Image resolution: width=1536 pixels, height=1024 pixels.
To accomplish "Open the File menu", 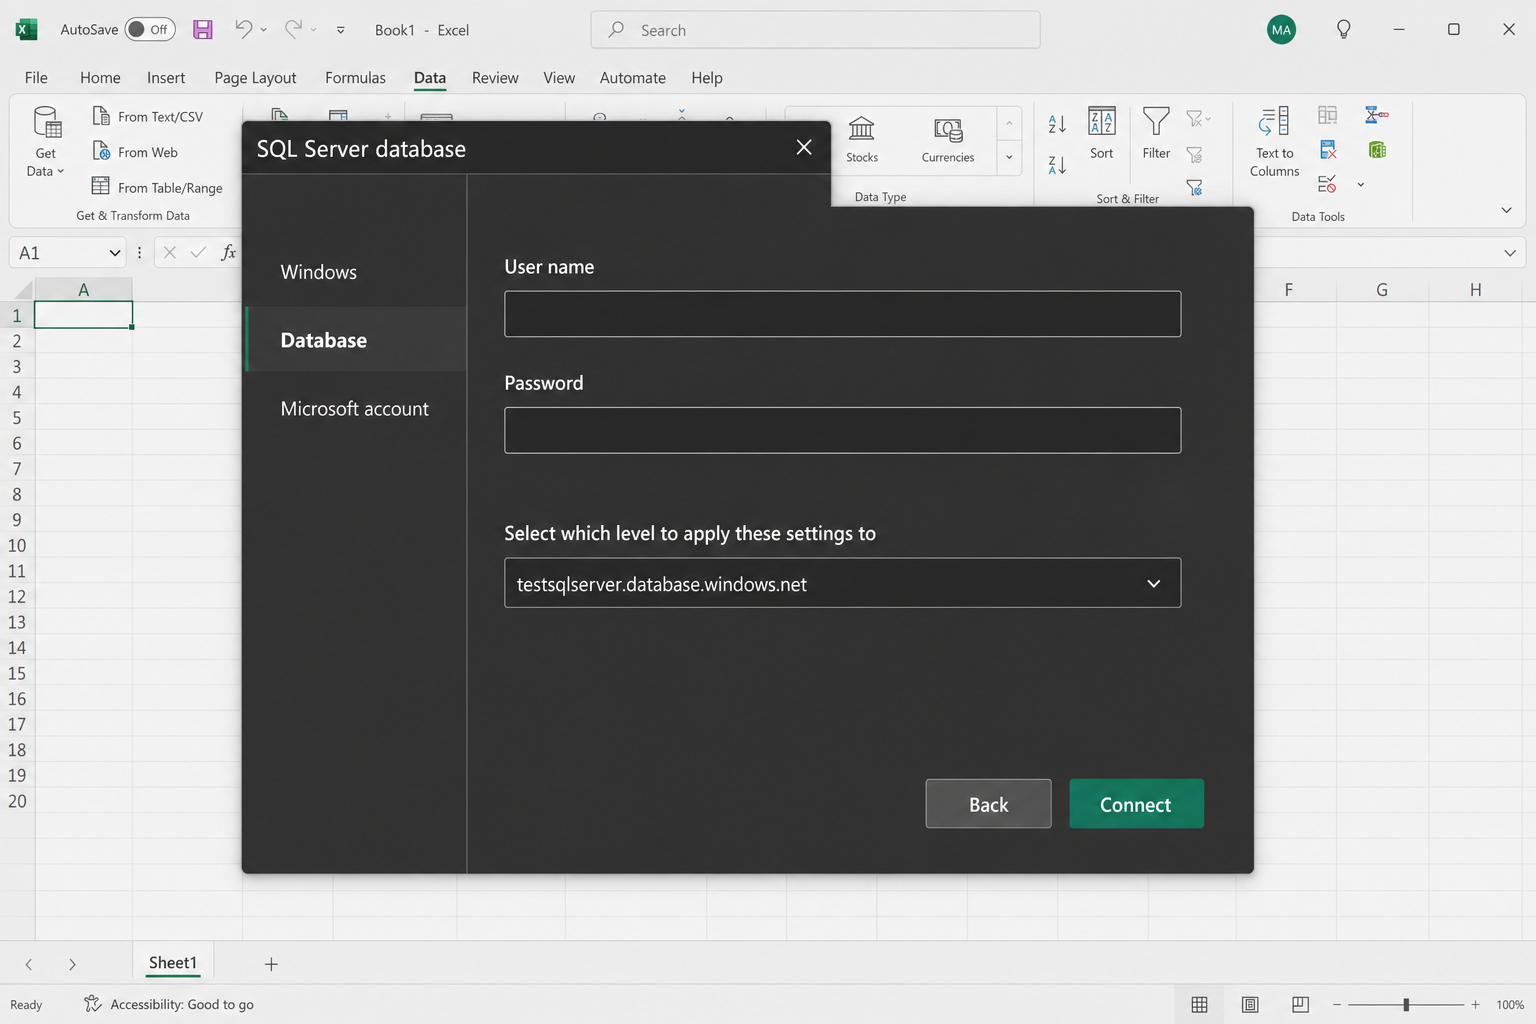I will click(36, 78).
